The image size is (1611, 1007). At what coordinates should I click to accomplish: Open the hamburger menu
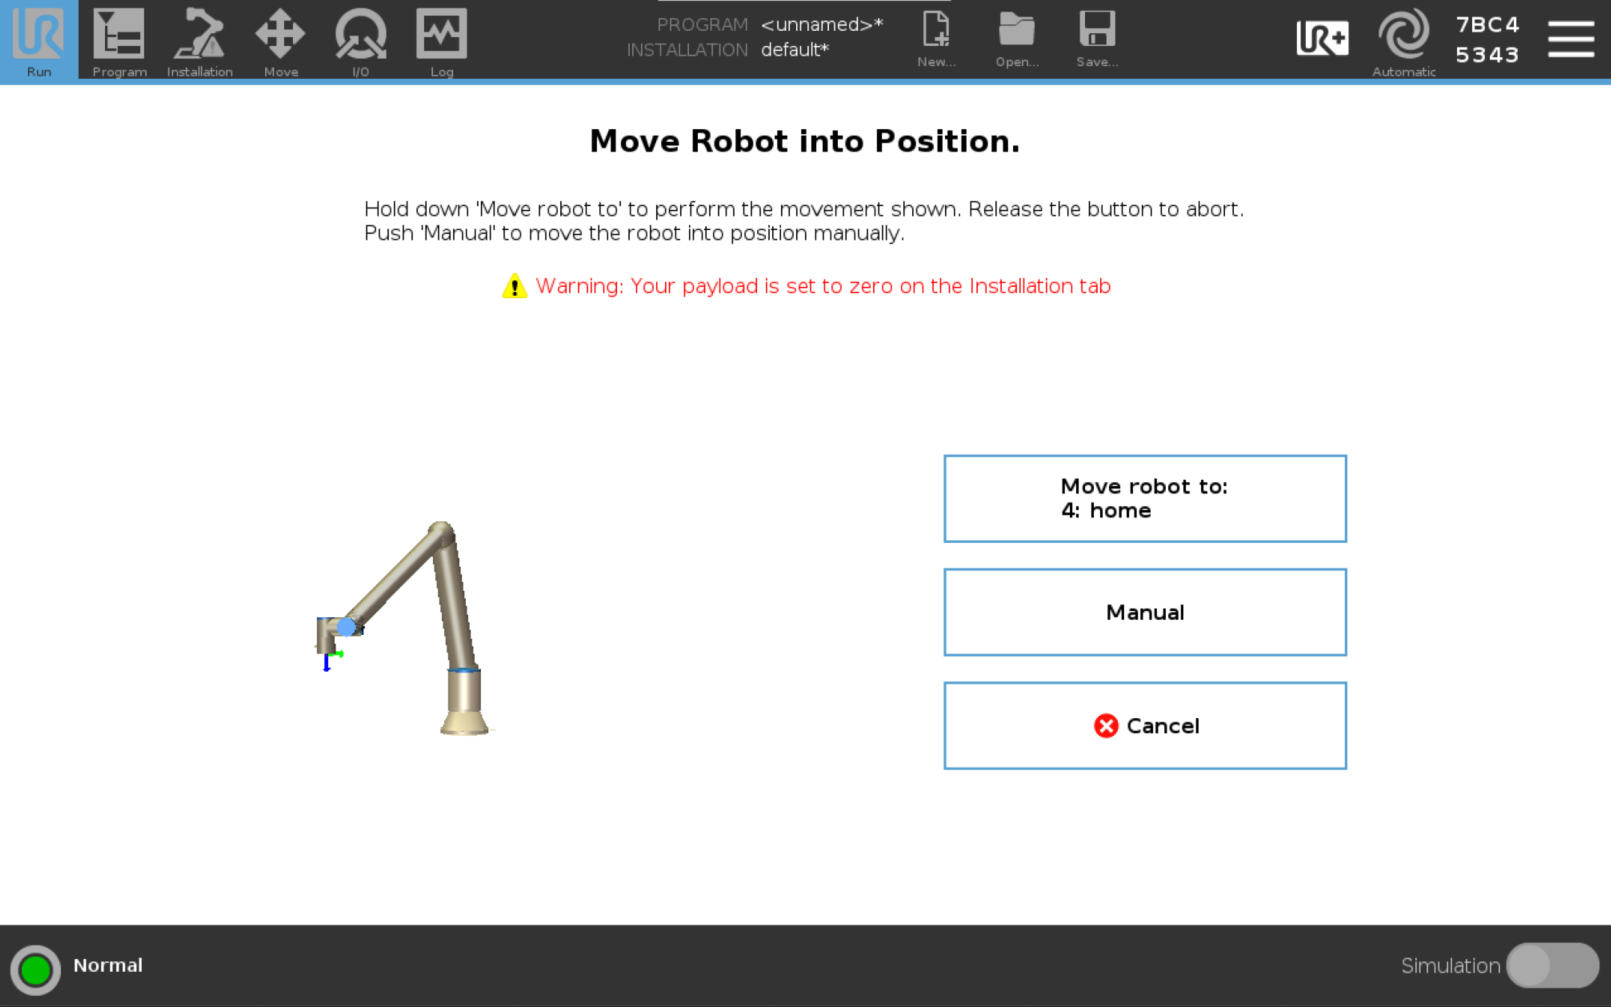click(1570, 39)
